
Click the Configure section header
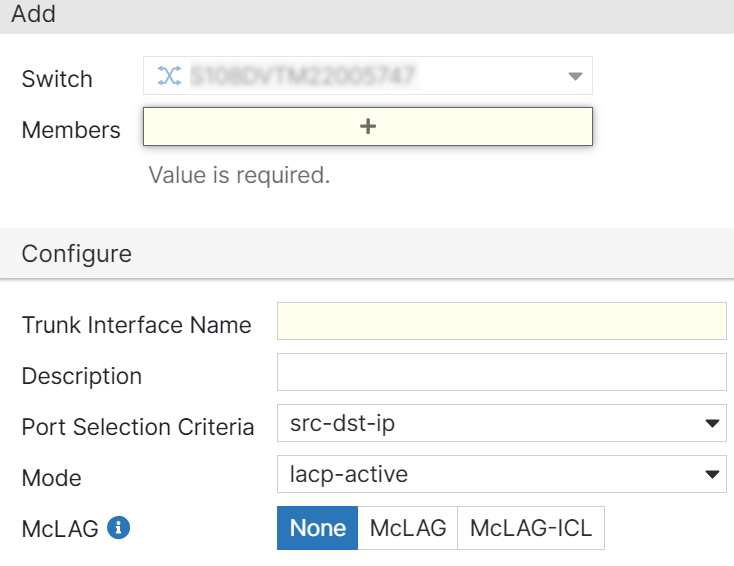(x=367, y=254)
